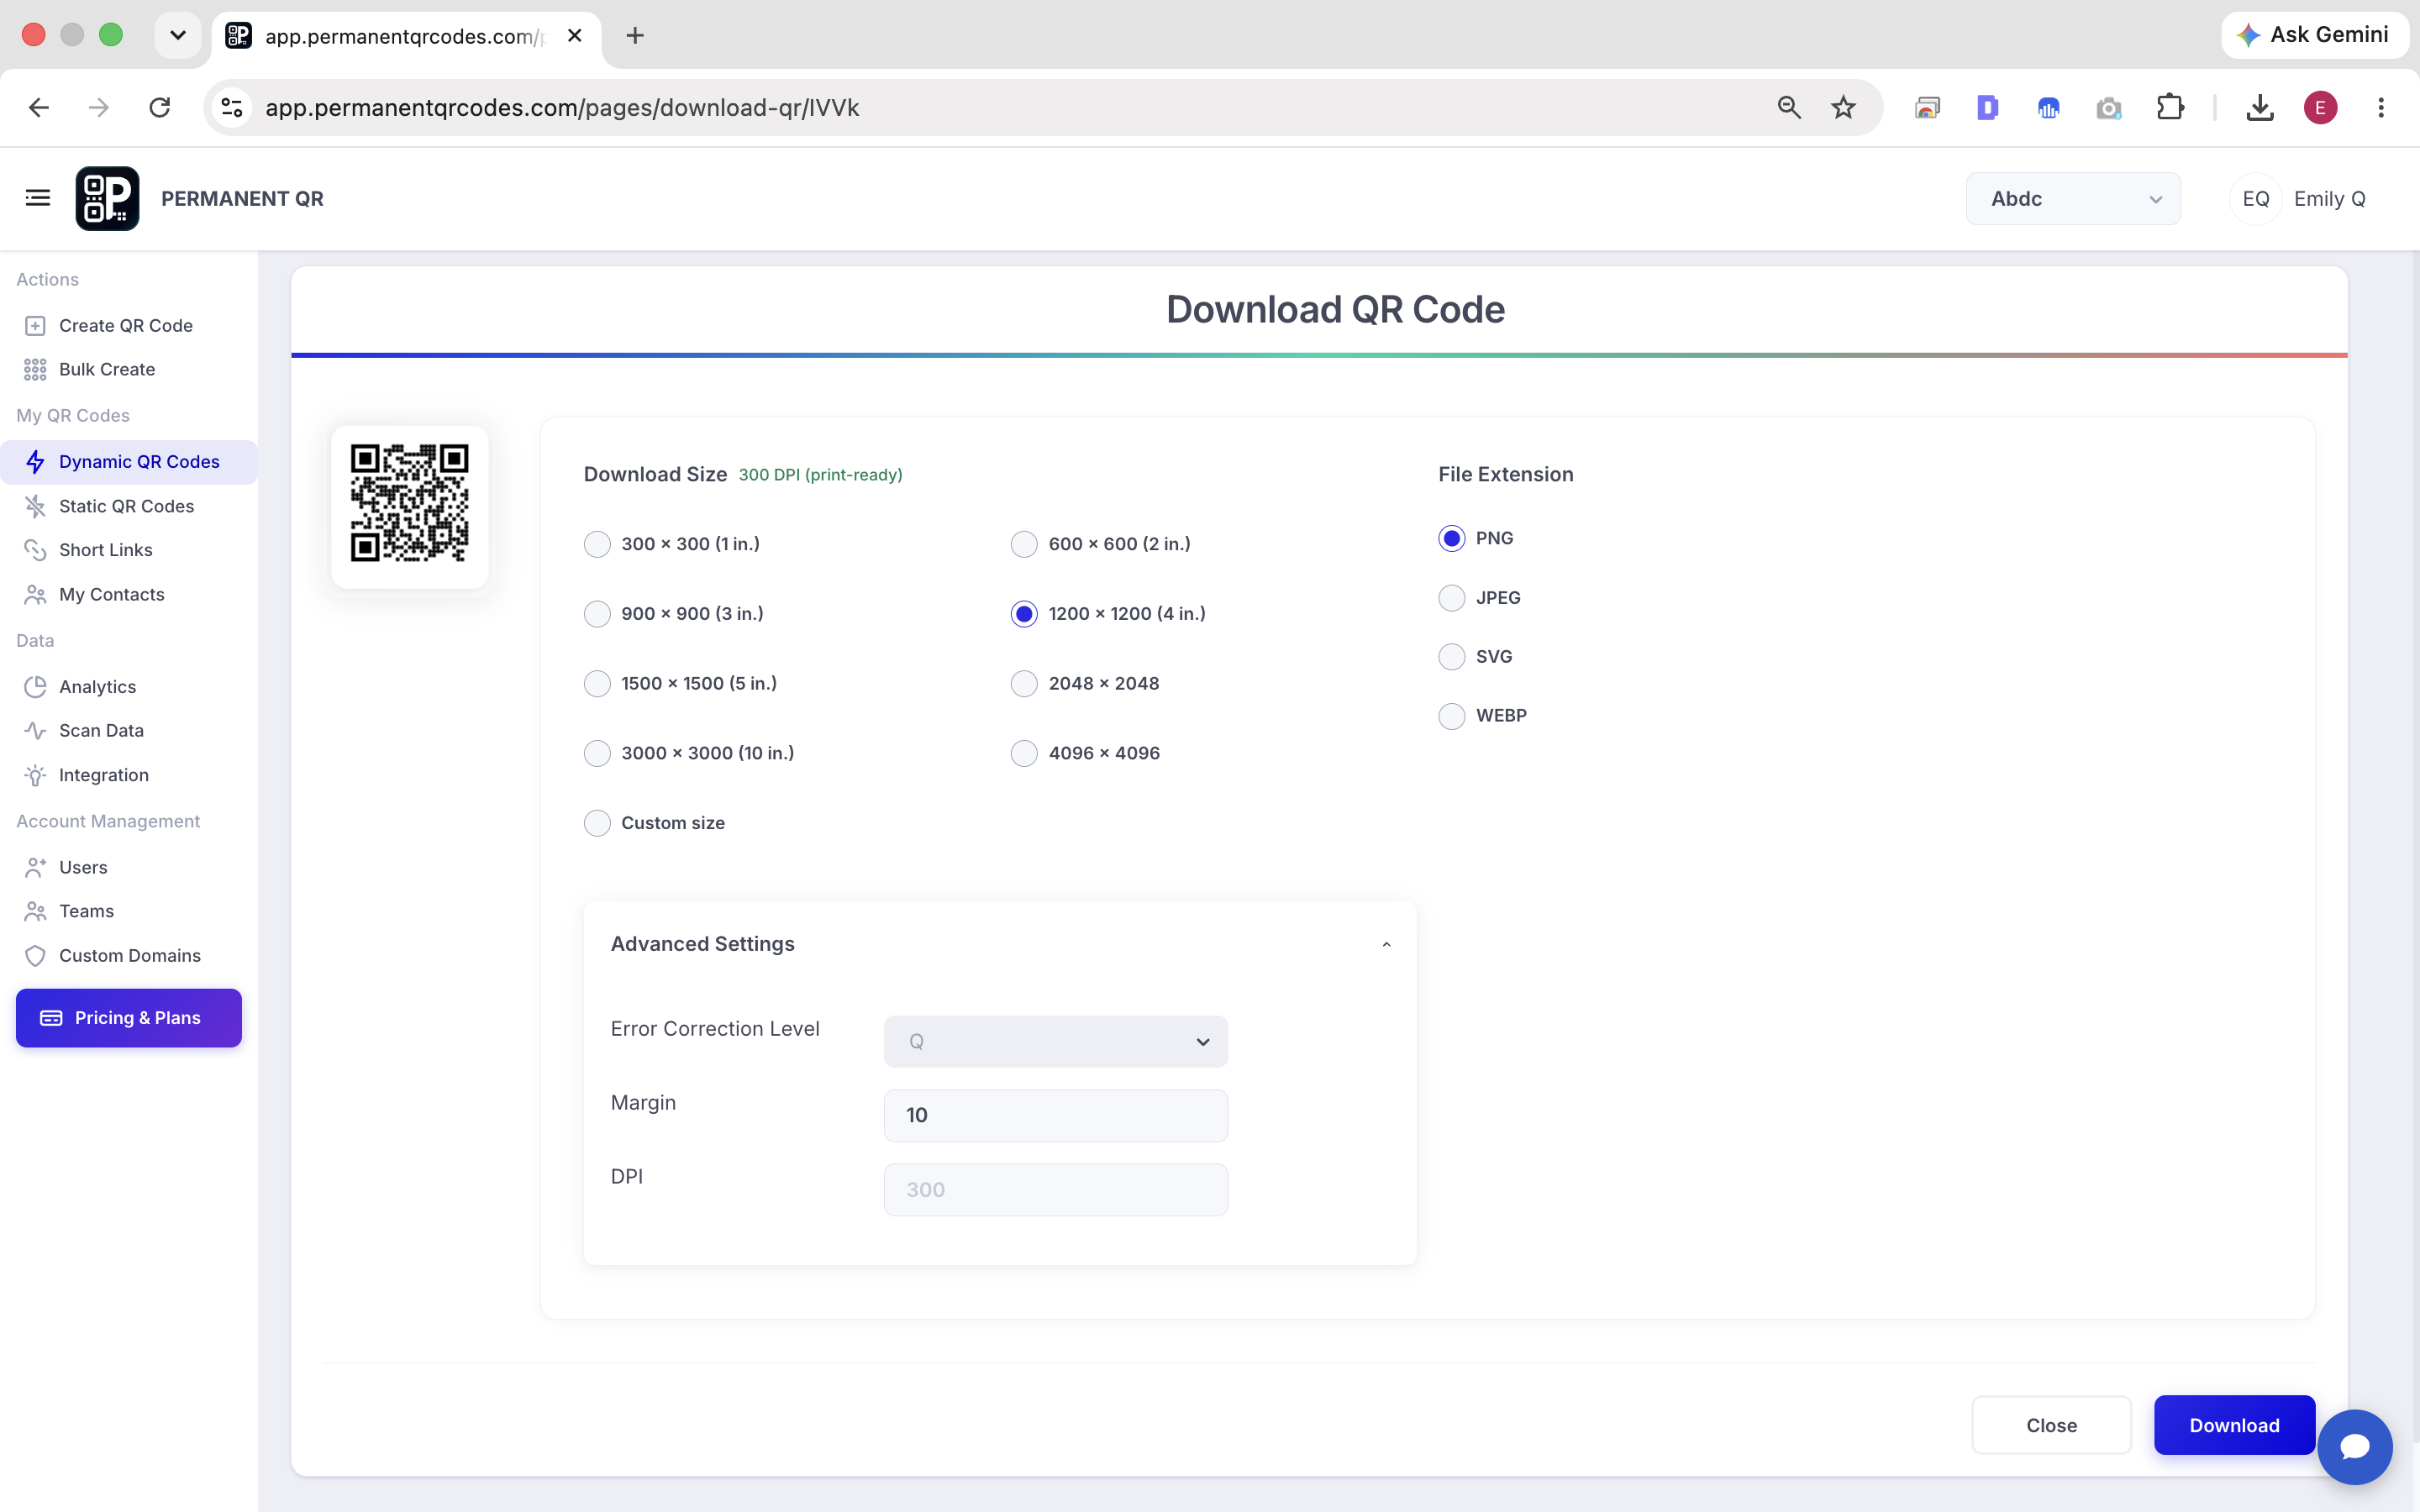Click the Analytics pie chart icon
This screenshot has width=2420, height=1512.
tap(35, 687)
